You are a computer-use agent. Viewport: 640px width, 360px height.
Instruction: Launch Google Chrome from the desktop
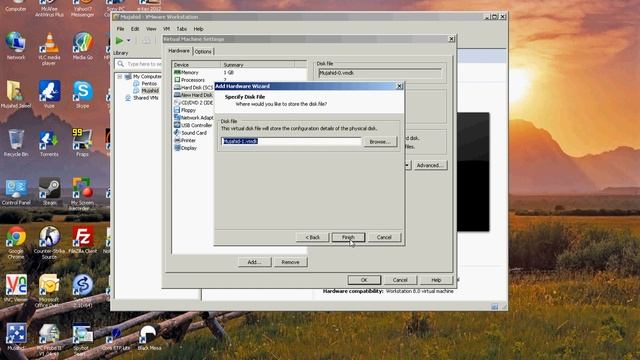point(16,242)
